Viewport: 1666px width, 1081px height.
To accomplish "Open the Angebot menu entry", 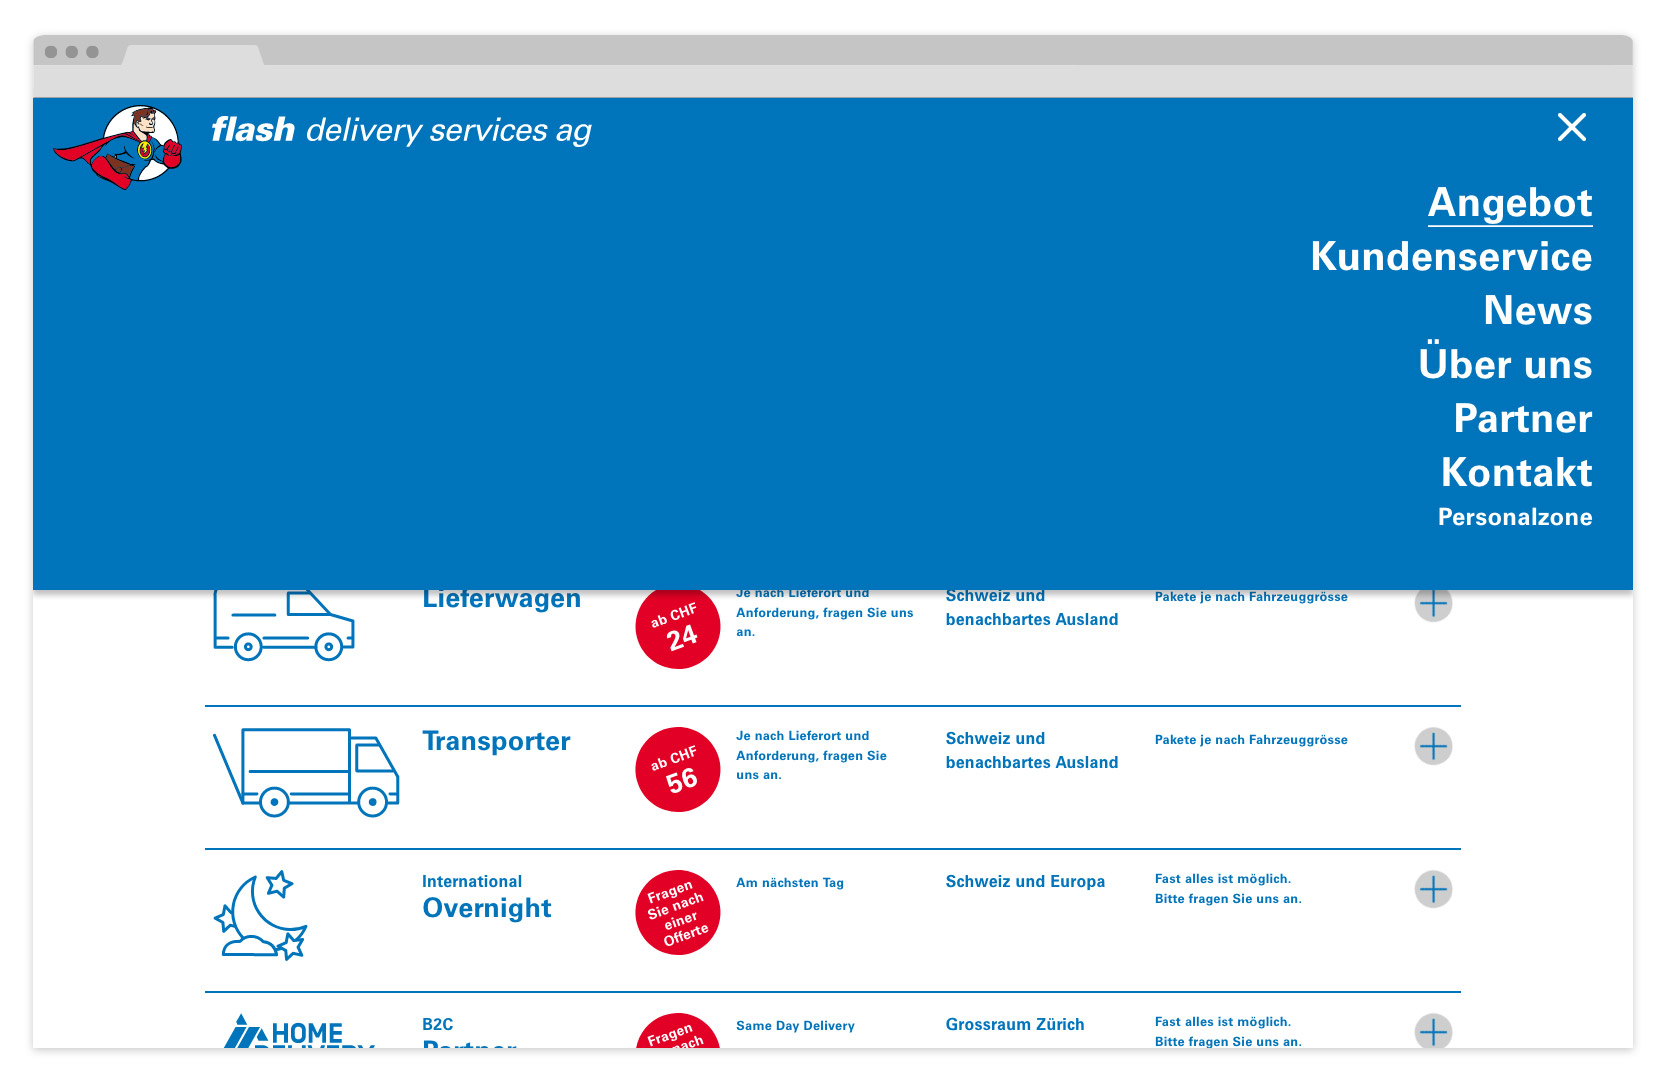I will coord(1510,204).
